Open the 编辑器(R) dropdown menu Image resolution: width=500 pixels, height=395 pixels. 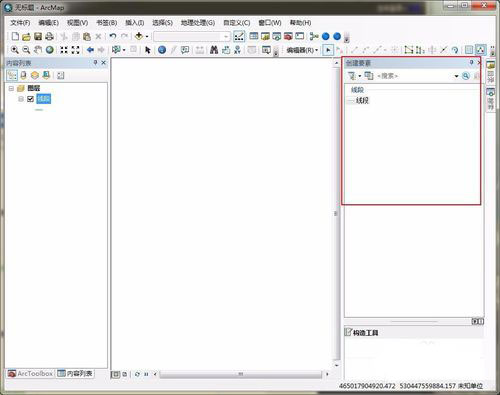click(302, 50)
